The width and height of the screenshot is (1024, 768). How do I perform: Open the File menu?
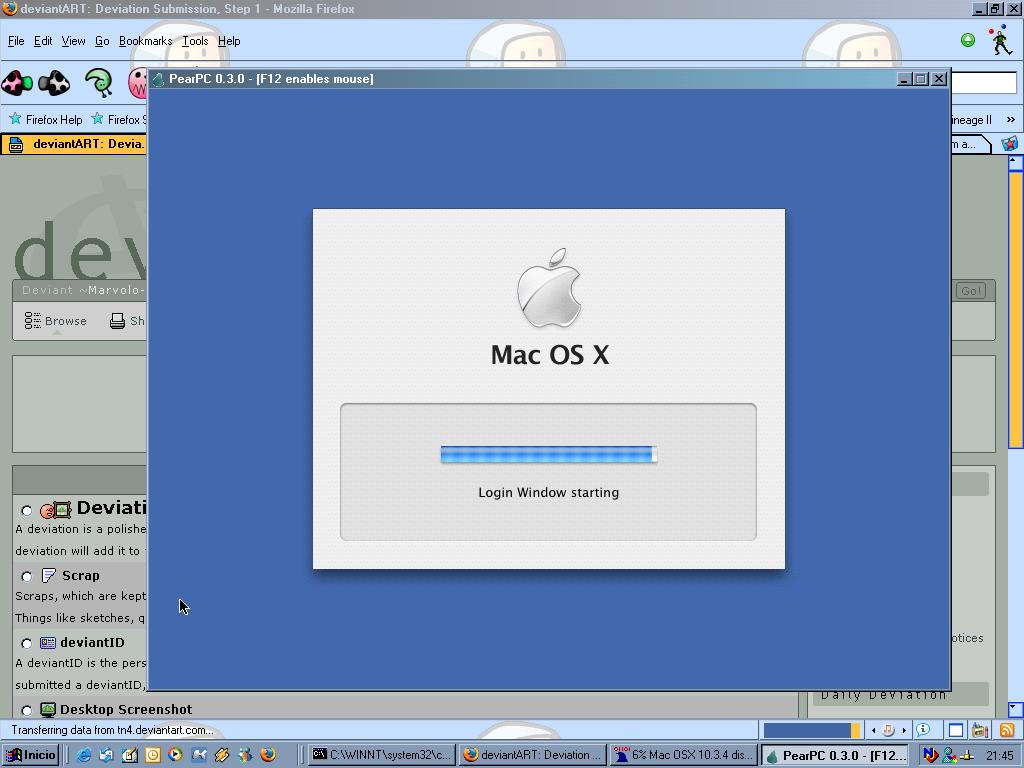click(x=16, y=41)
